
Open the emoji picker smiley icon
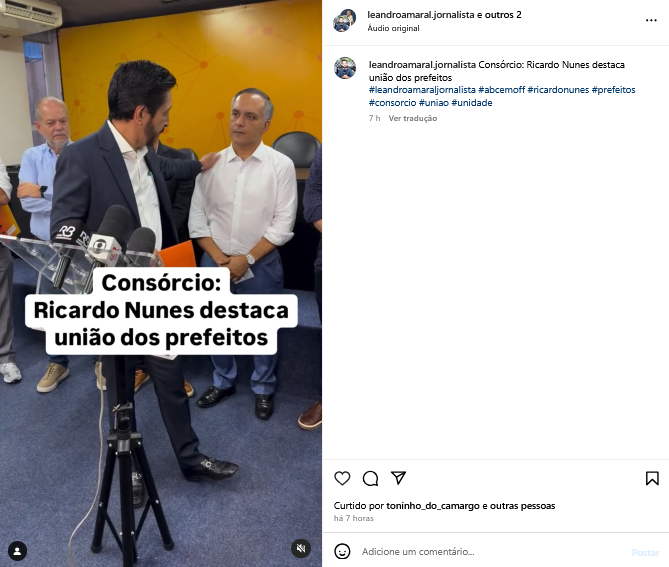coord(342,551)
